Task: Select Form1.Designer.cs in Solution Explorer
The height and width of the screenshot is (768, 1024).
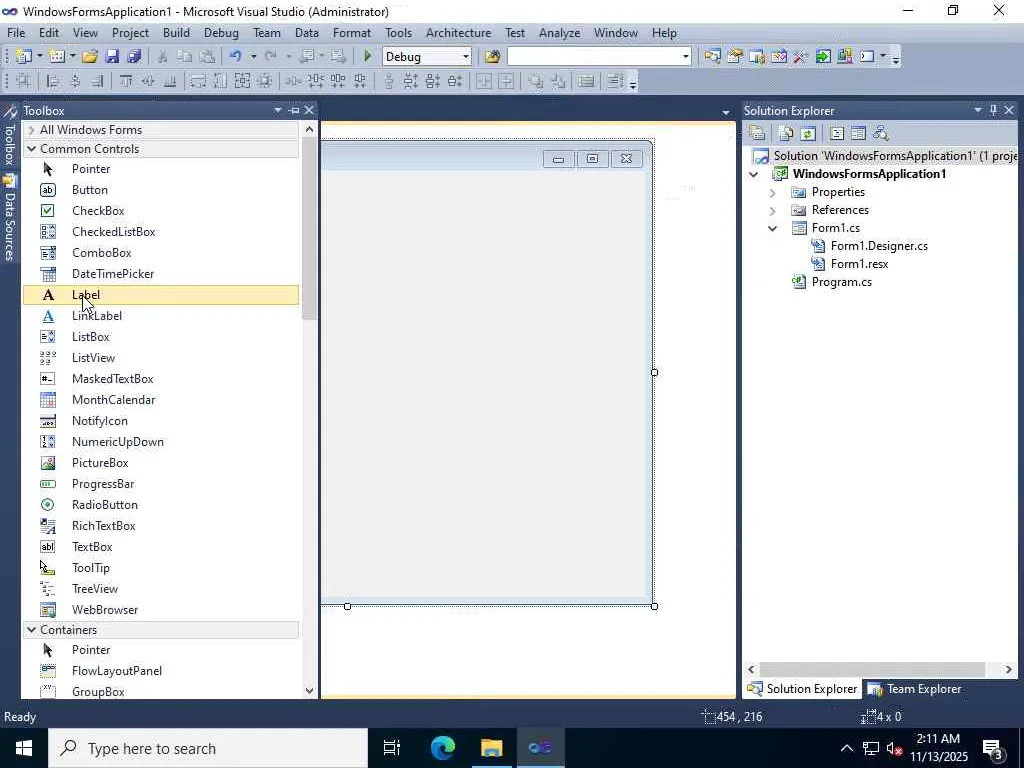Action: 879,246
